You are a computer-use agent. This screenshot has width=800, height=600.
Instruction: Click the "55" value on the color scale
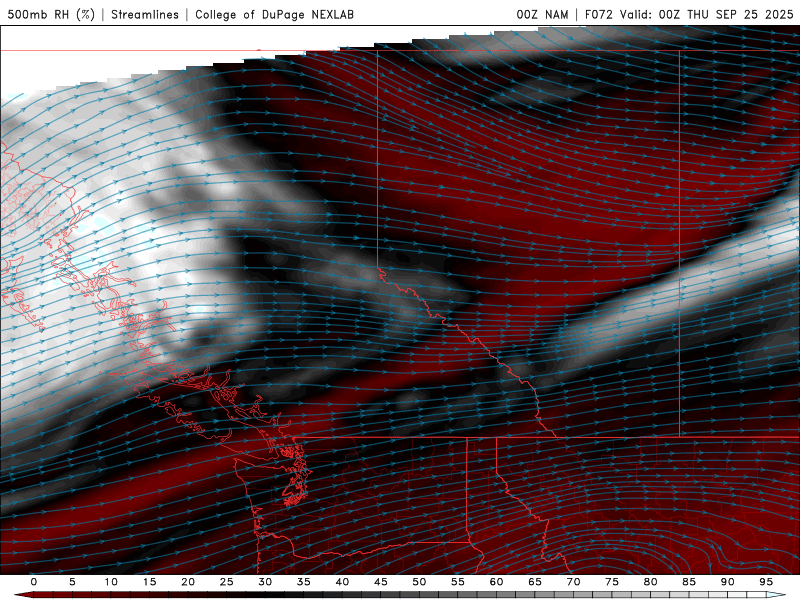(x=457, y=582)
